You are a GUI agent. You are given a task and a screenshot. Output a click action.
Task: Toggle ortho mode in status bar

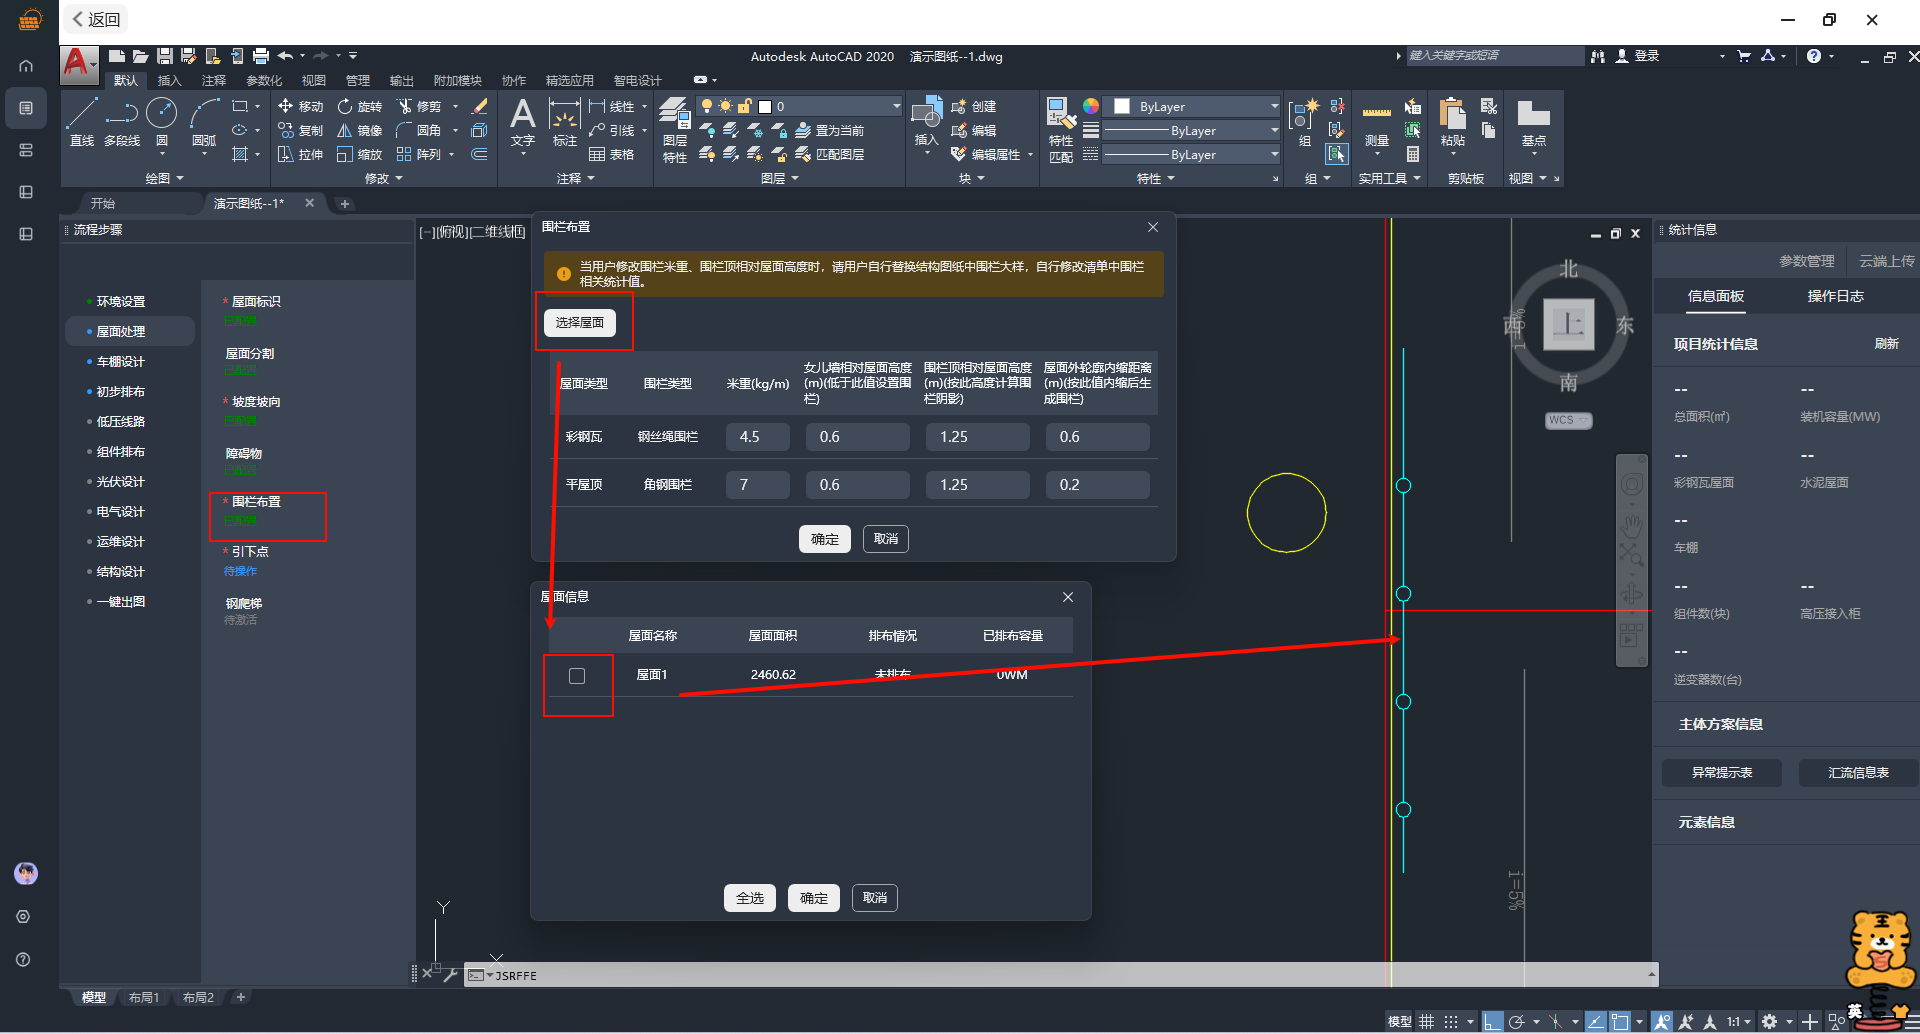1492,1021
